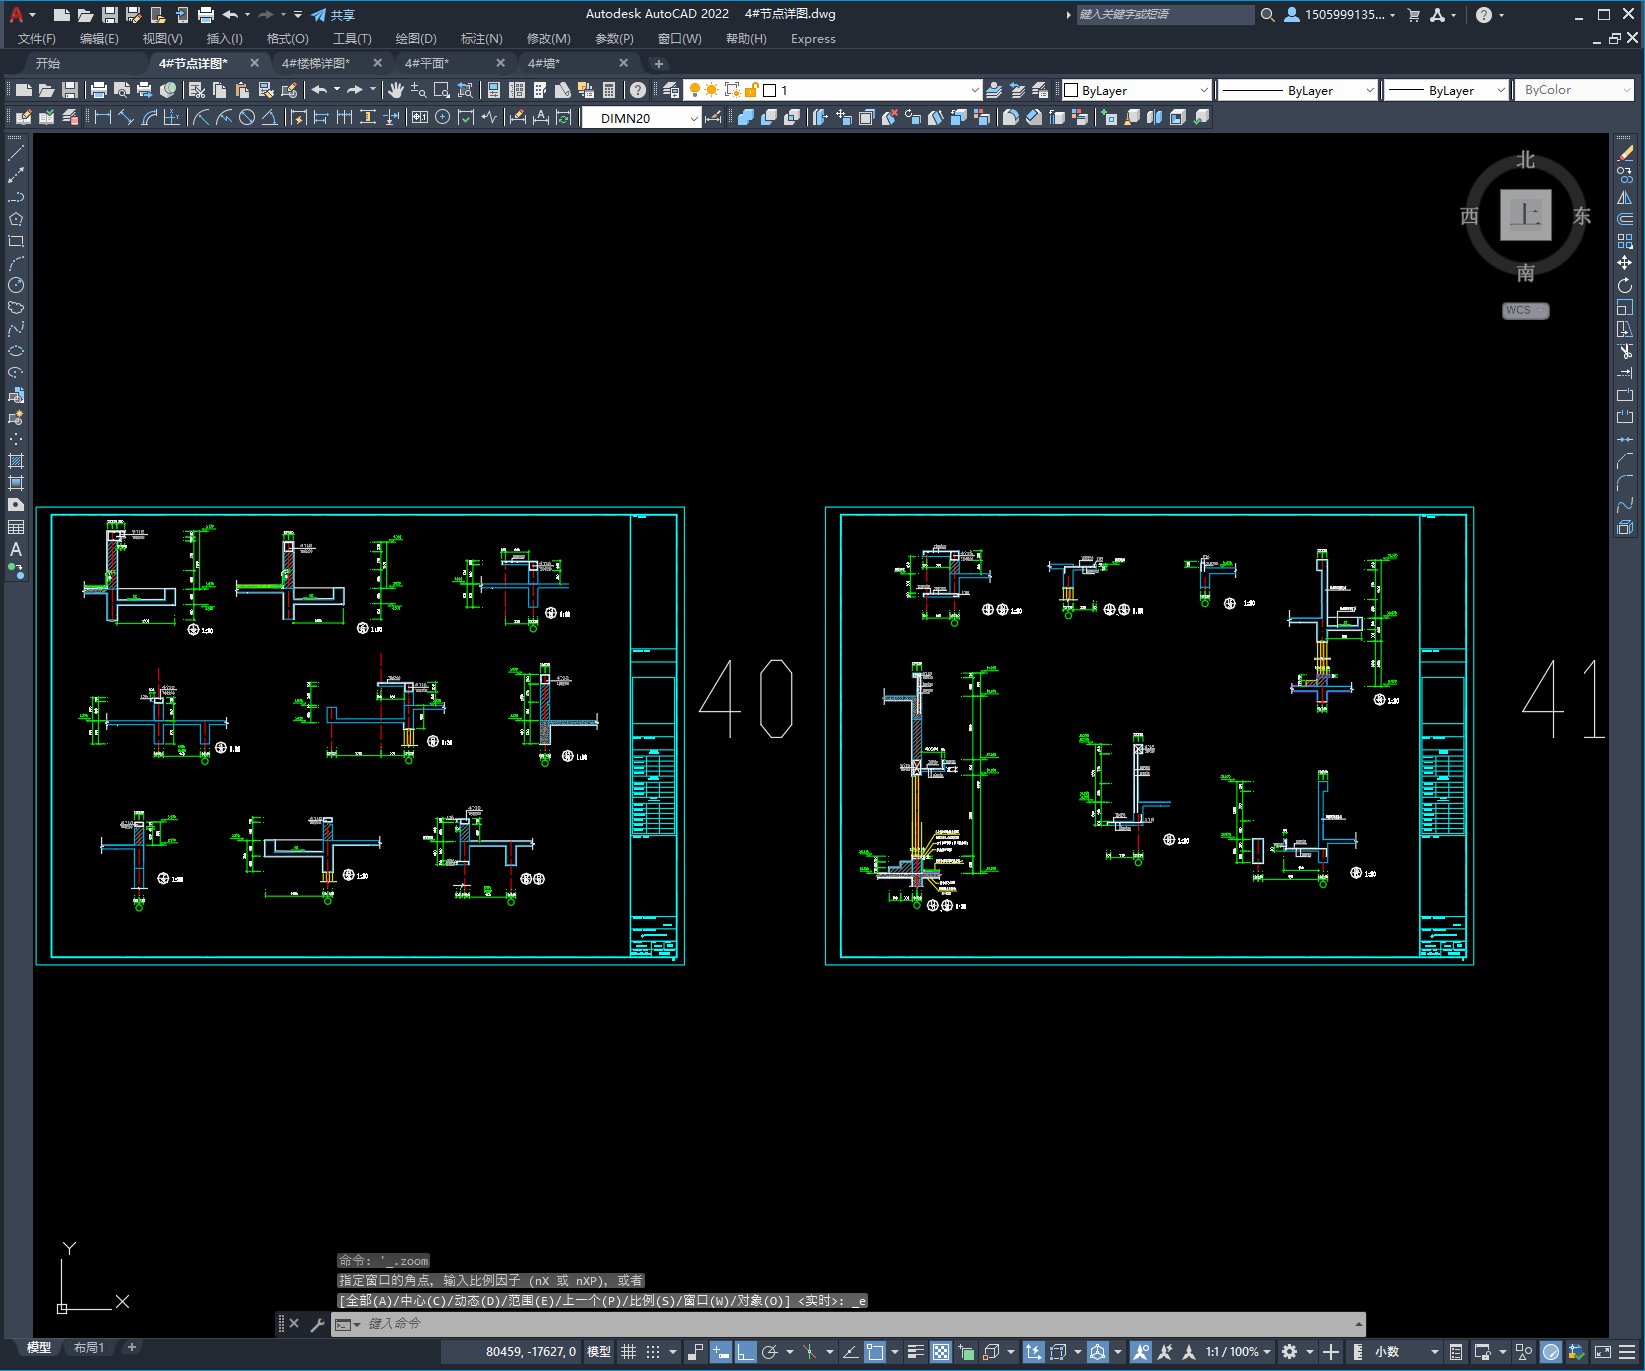Click the 上 top face of ViewCube
This screenshot has height=1371, width=1645.
click(1525, 215)
